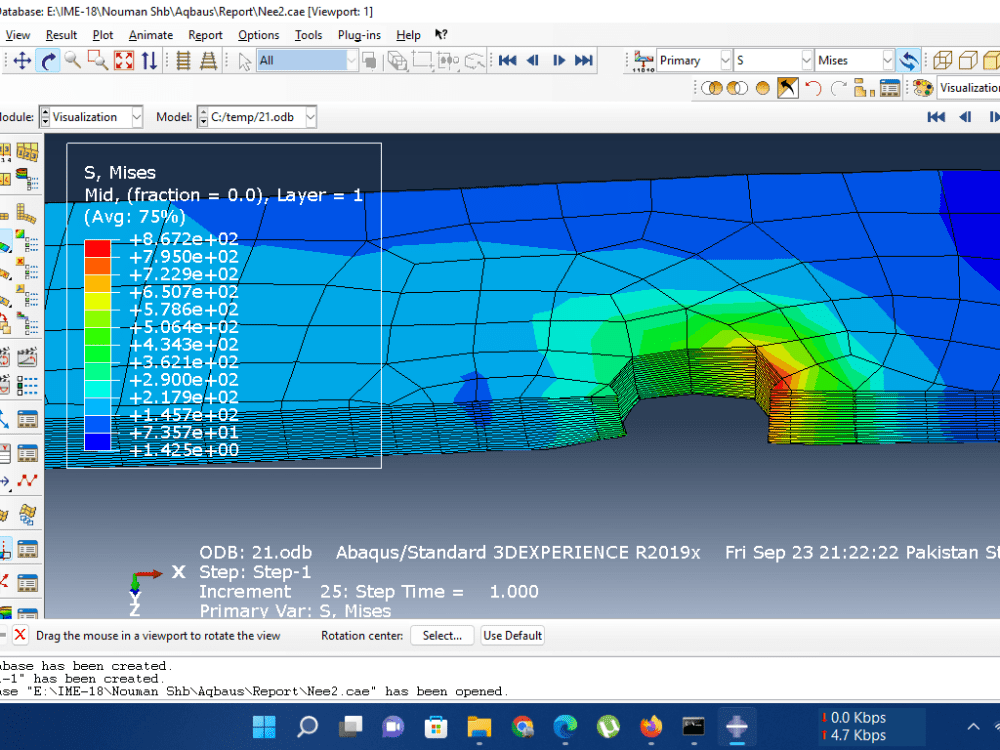1000x750 pixels.
Task: Click the XY data red curve icon
Action: 27,480
